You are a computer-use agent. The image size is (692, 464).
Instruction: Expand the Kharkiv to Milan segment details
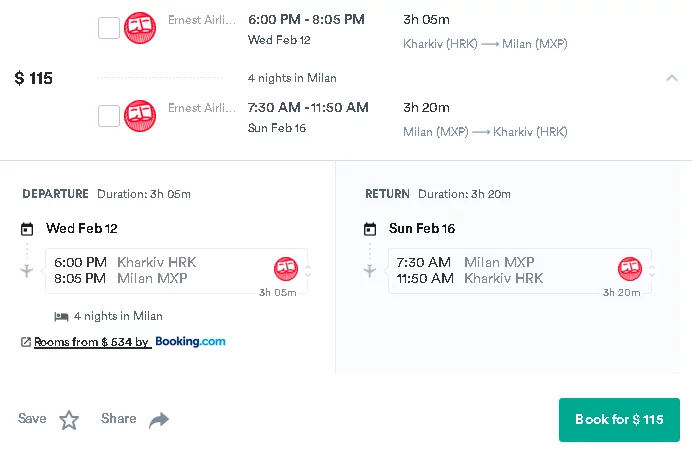point(308,270)
